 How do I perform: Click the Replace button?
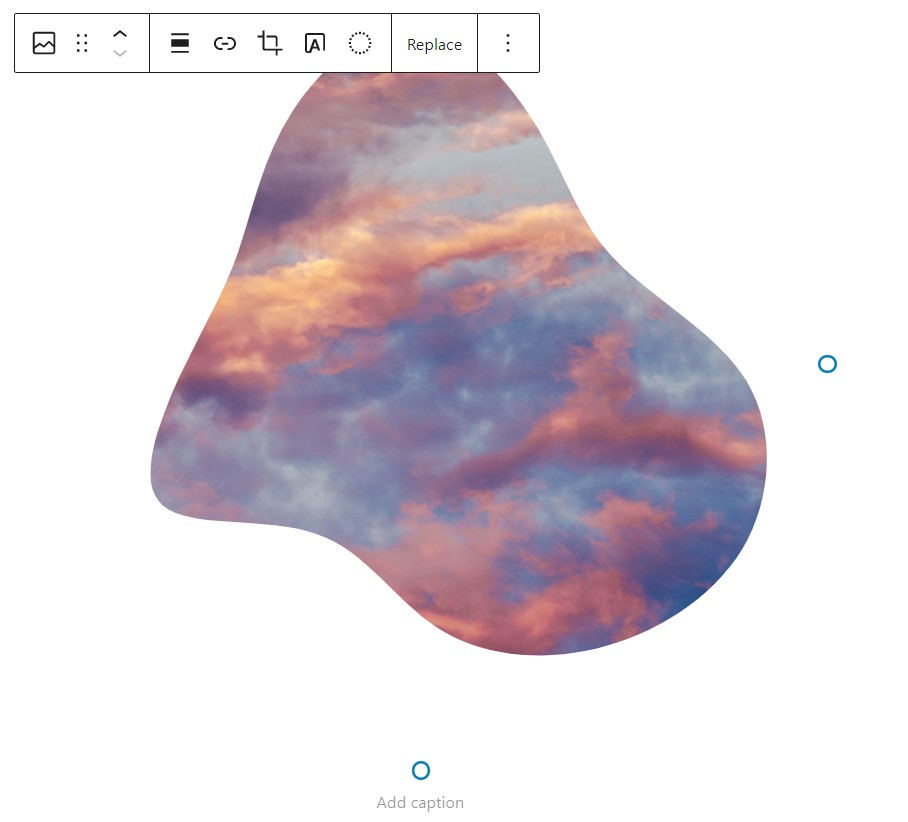pyautogui.click(x=434, y=44)
